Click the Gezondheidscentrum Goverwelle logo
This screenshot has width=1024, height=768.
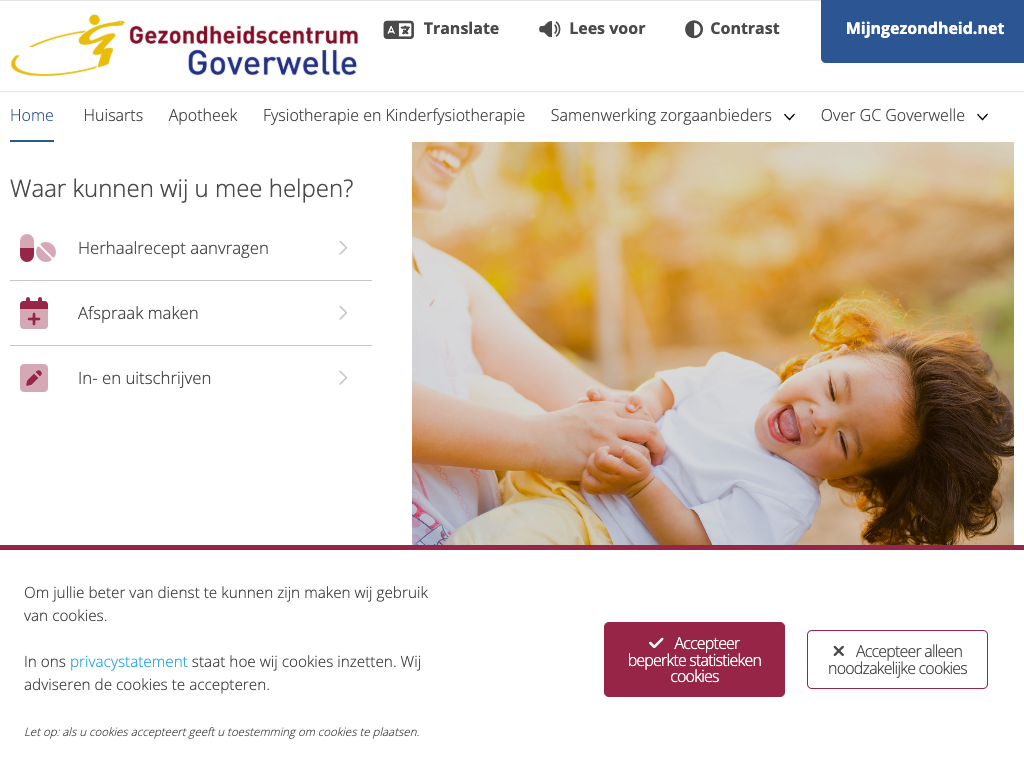[185, 46]
